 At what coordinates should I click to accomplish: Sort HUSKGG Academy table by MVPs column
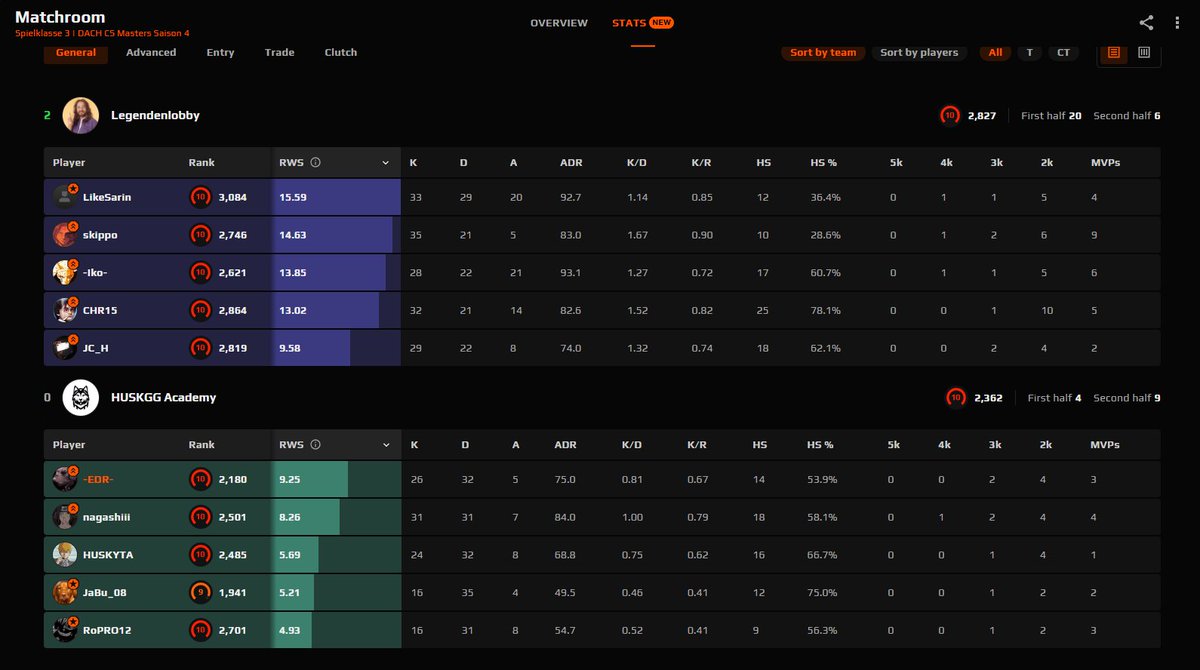point(1104,445)
